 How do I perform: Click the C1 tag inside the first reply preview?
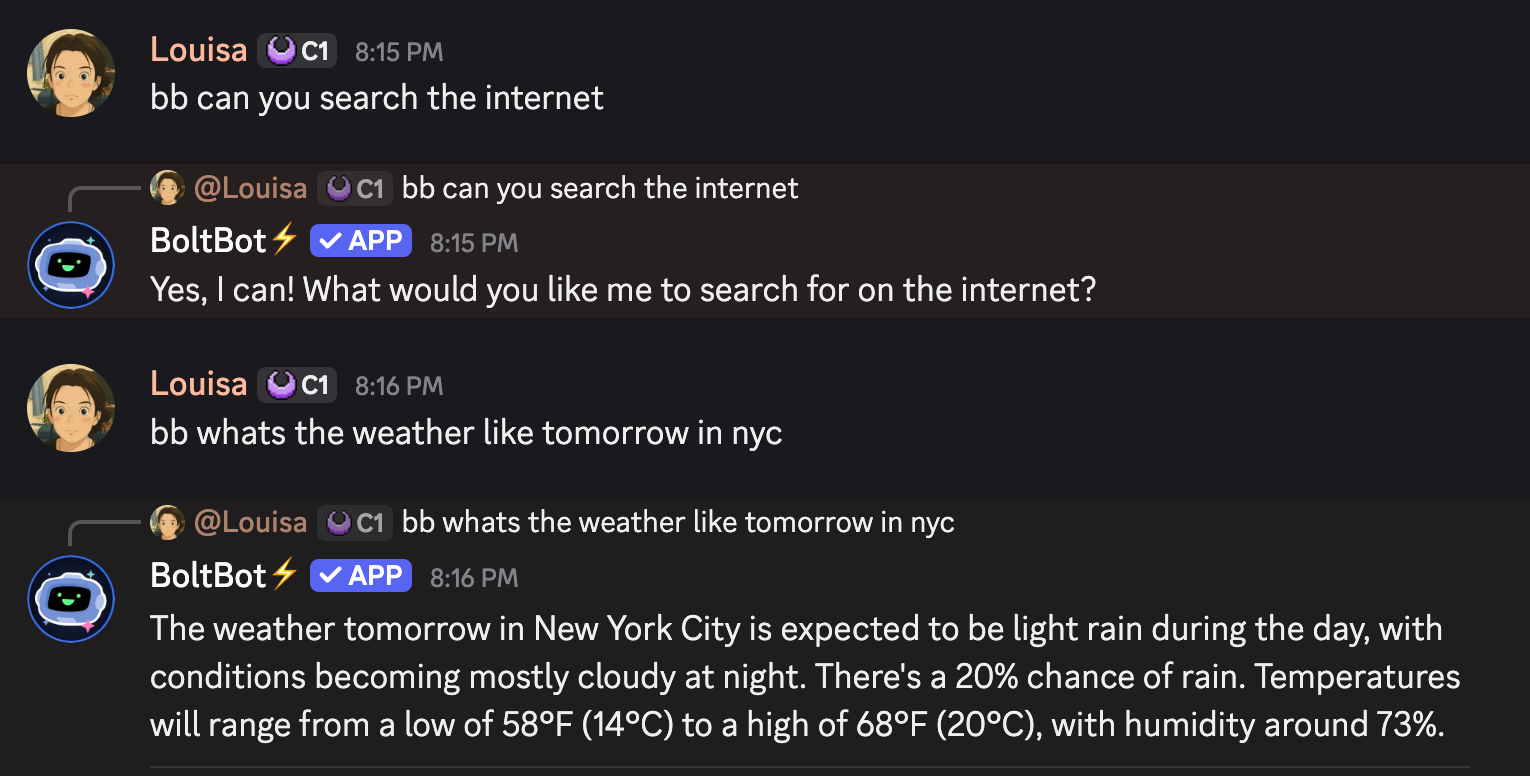coord(355,188)
